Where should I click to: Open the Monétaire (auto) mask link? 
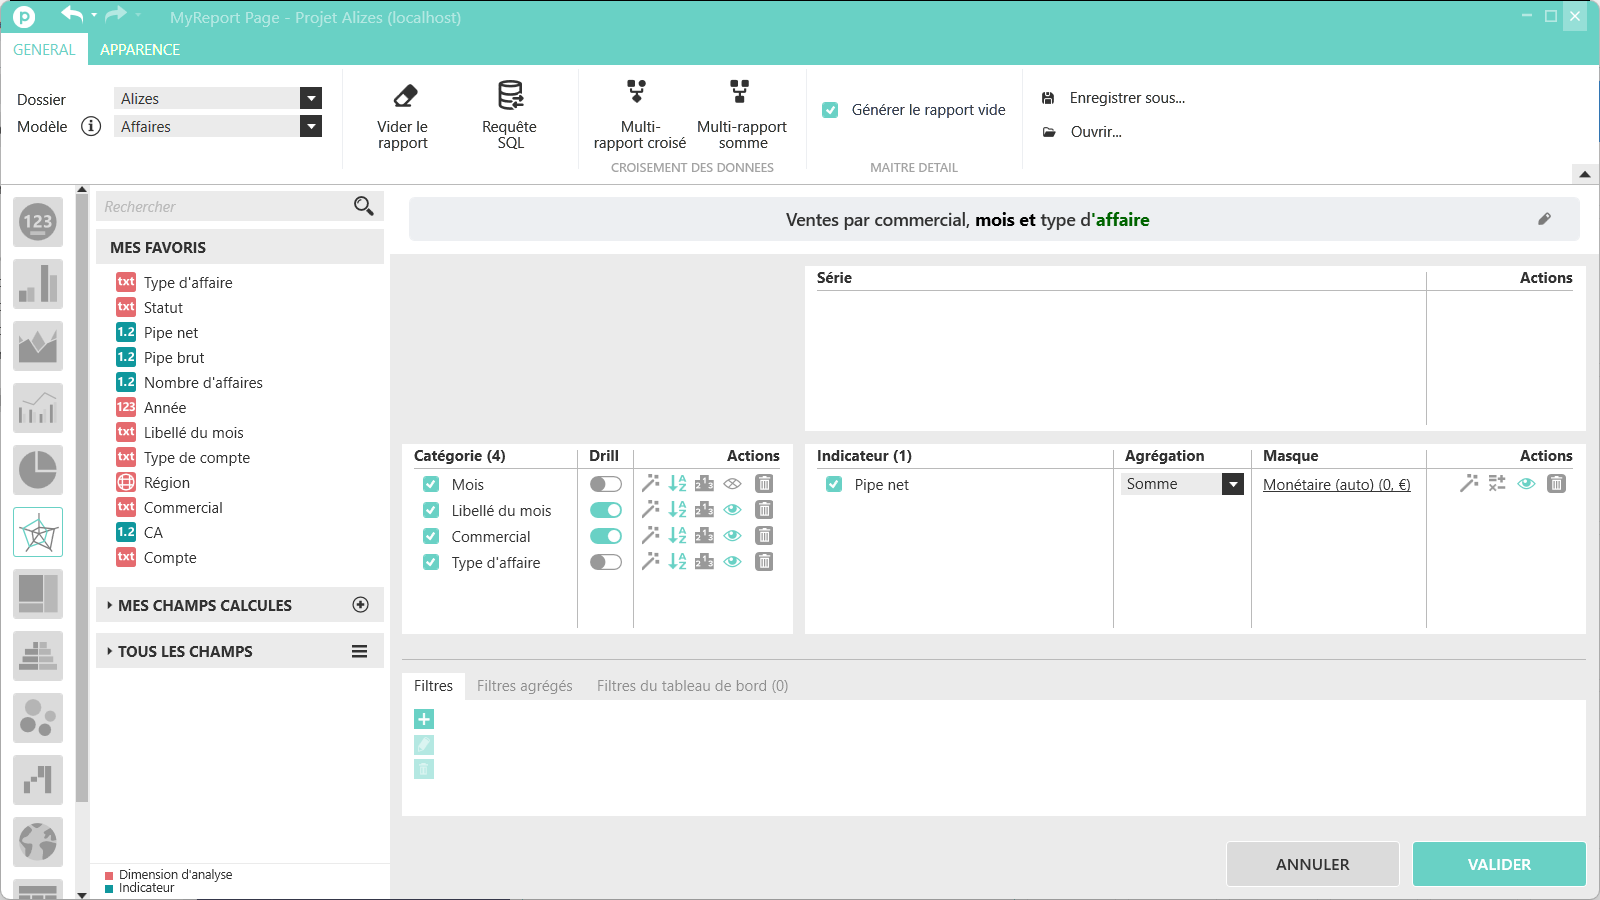[x=1336, y=485]
